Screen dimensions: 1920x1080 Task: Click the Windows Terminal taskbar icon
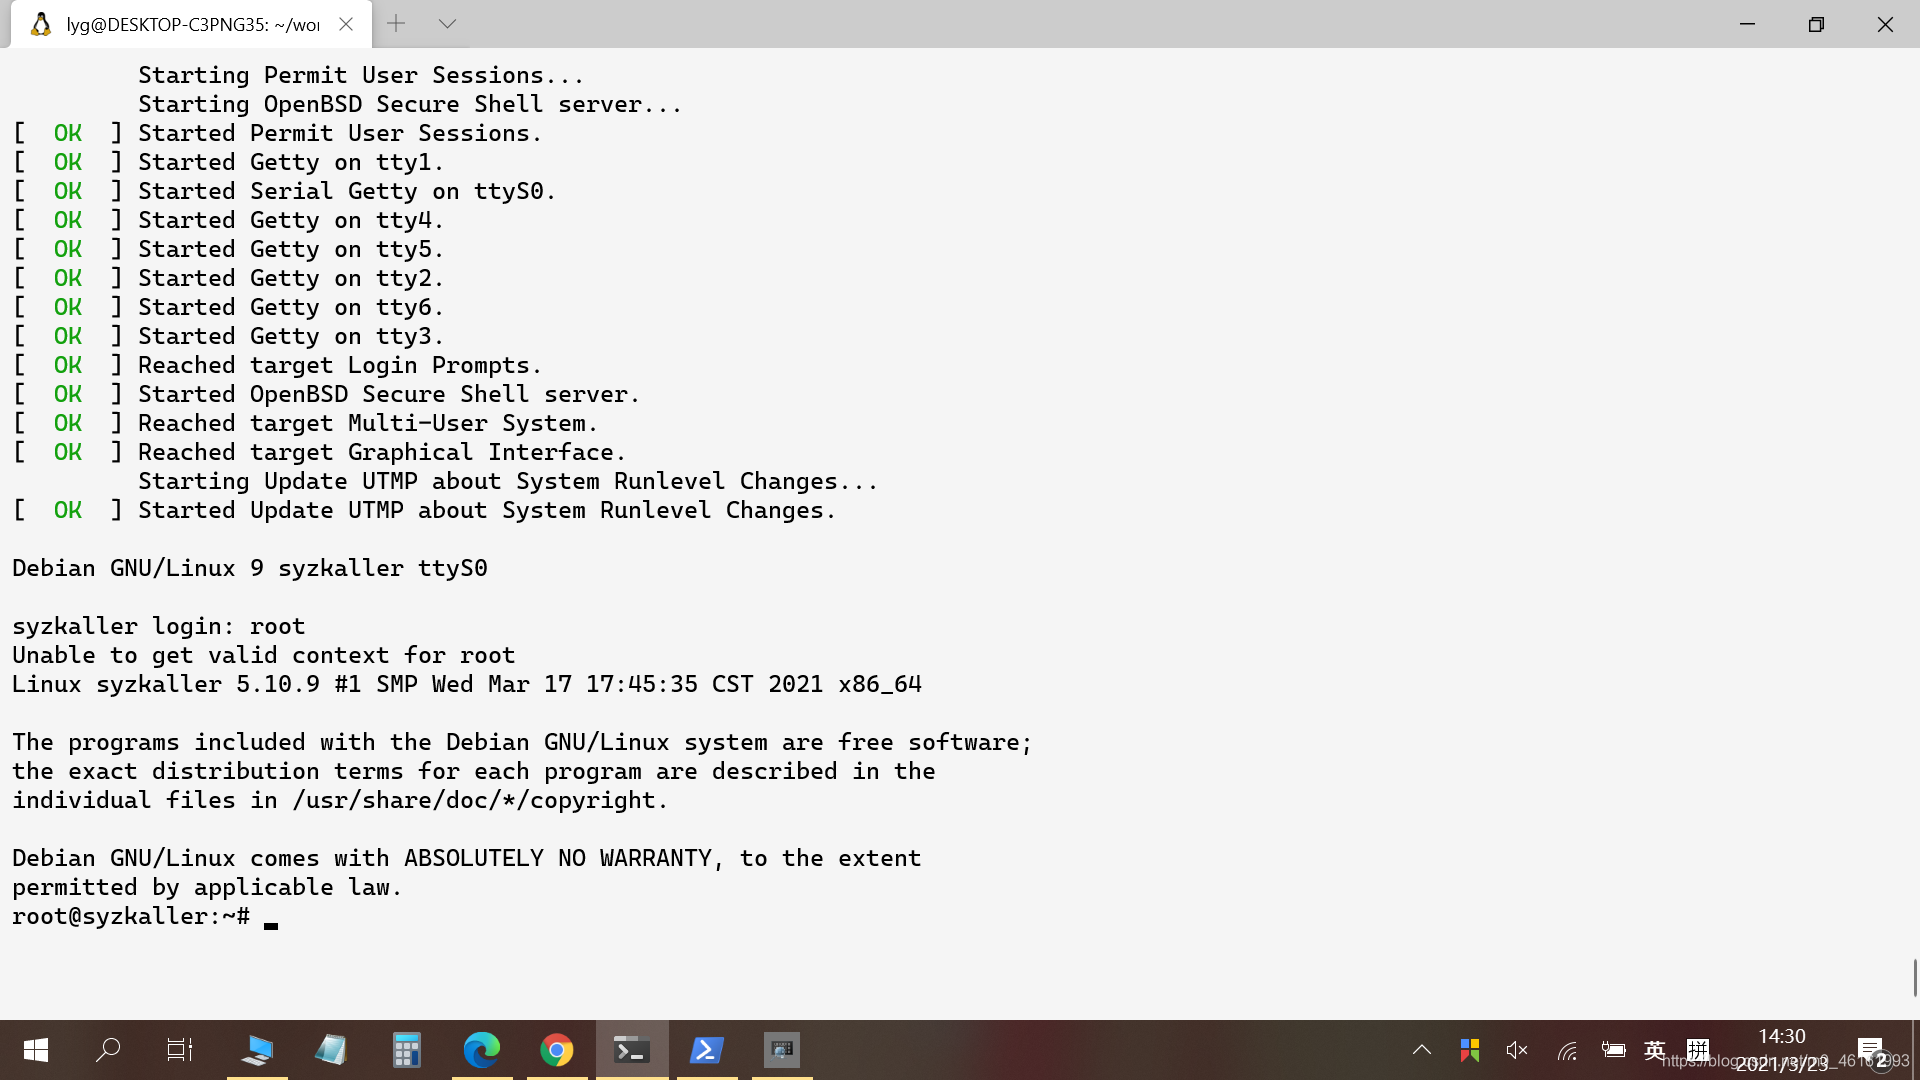632,1050
